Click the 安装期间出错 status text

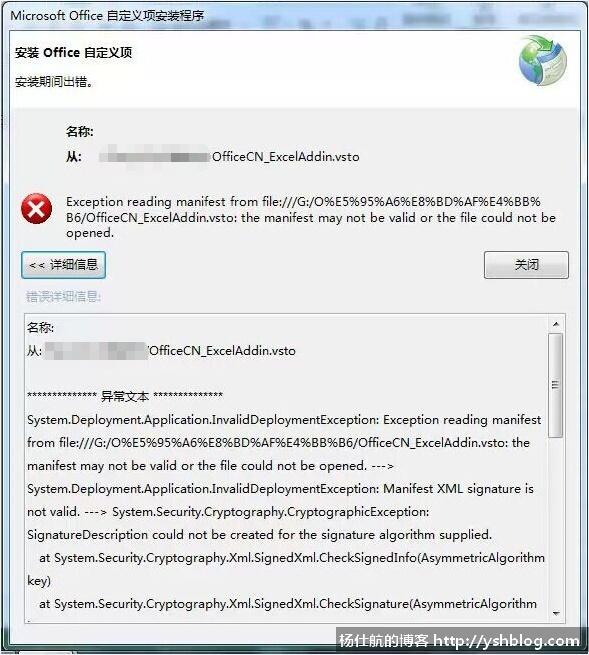point(54,82)
